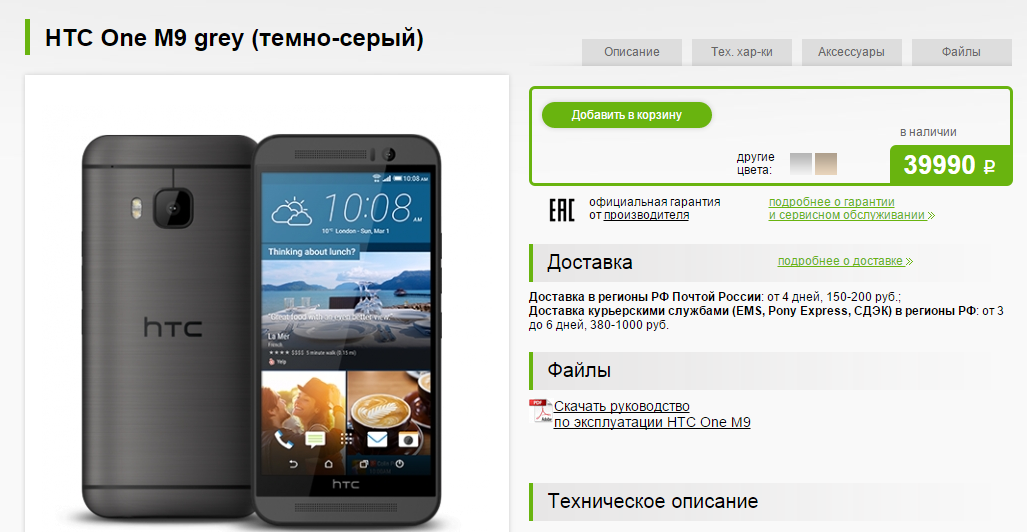Click the PDF file icon

click(x=540, y=411)
